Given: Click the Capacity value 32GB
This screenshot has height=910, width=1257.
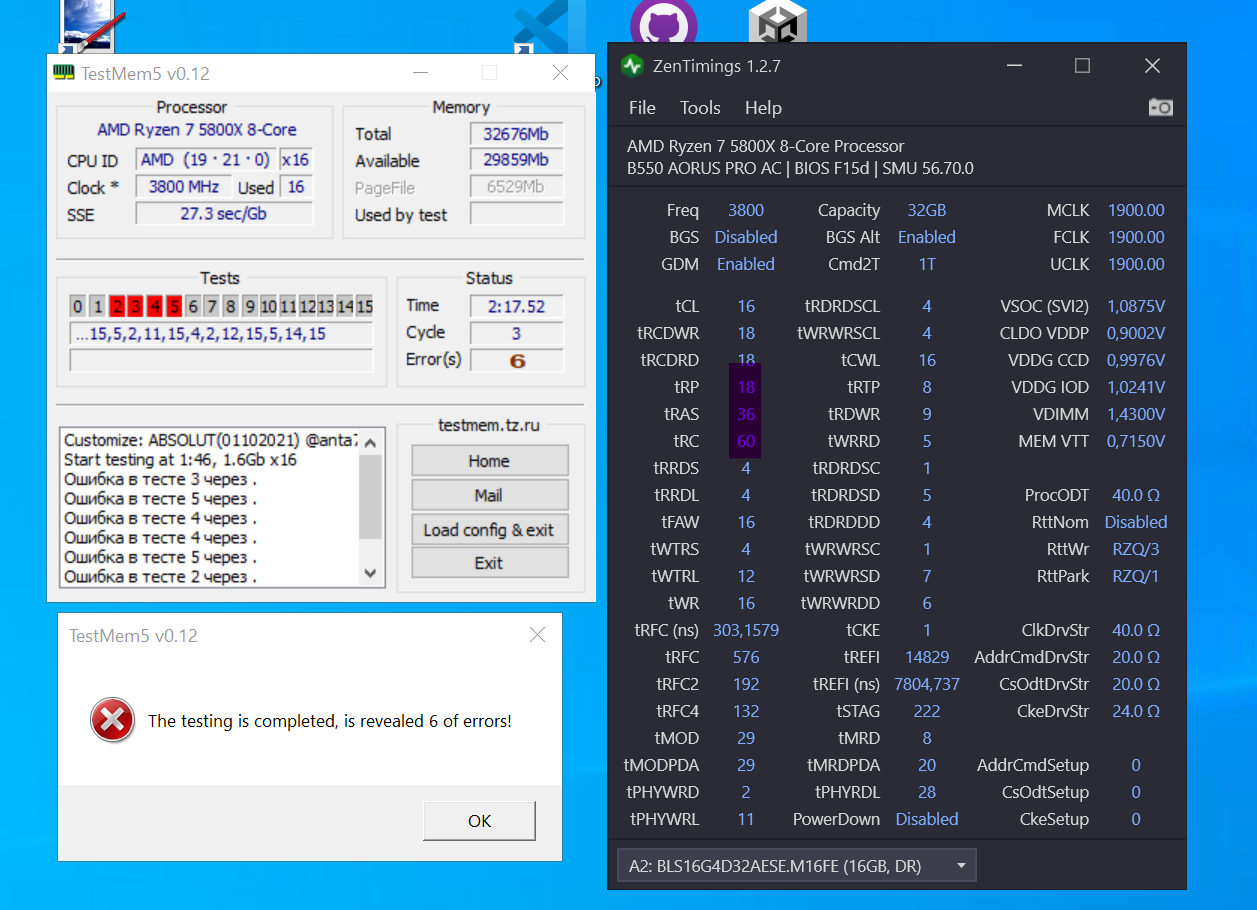Looking at the screenshot, I should 927,210.
